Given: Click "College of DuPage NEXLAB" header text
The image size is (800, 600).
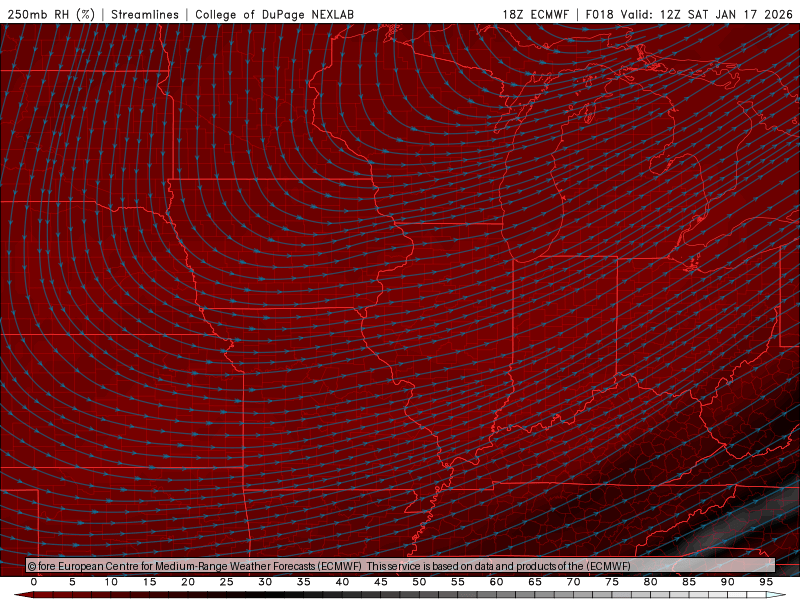Looking at the screenshot, I should point(274,14).
